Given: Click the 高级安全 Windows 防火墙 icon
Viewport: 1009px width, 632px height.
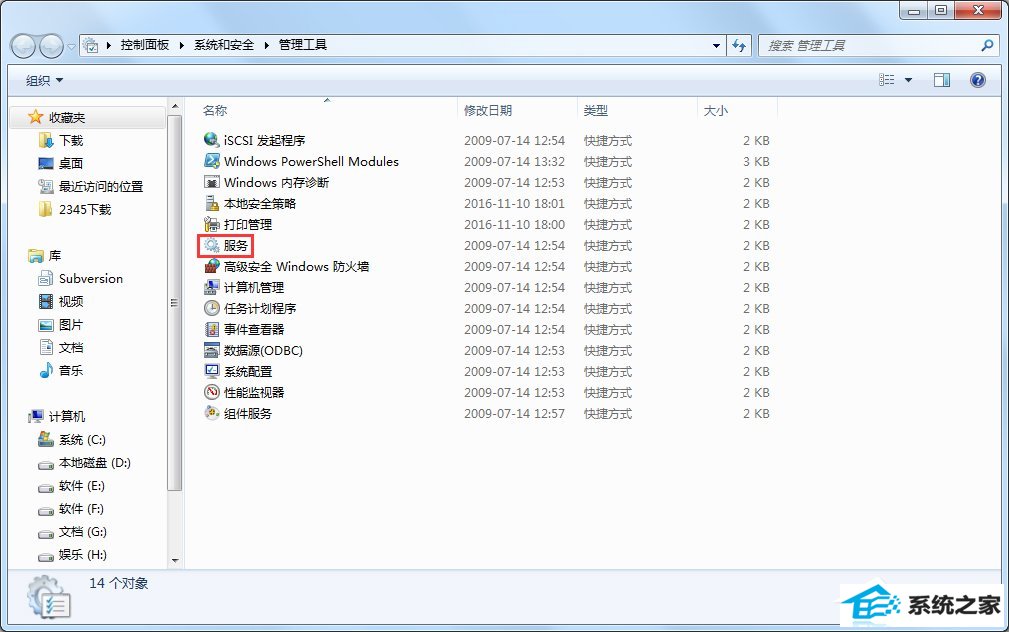Looking at the screenshot, I should click(x=211, y=266).
